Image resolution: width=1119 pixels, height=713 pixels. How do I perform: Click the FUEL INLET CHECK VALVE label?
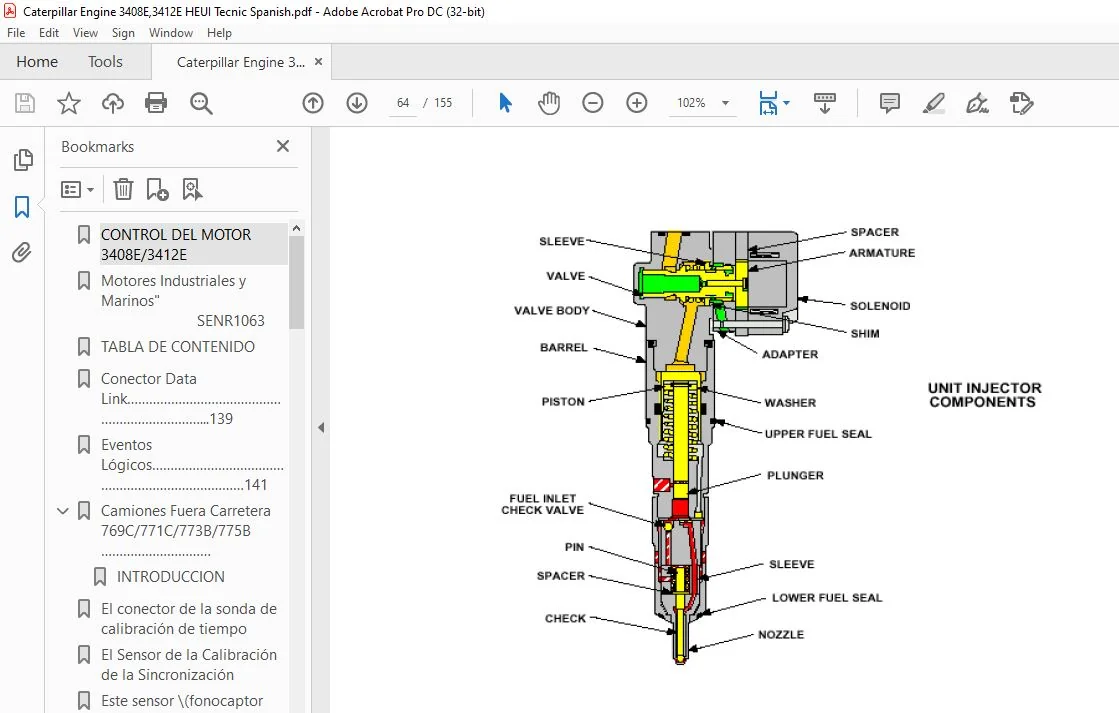542,504
